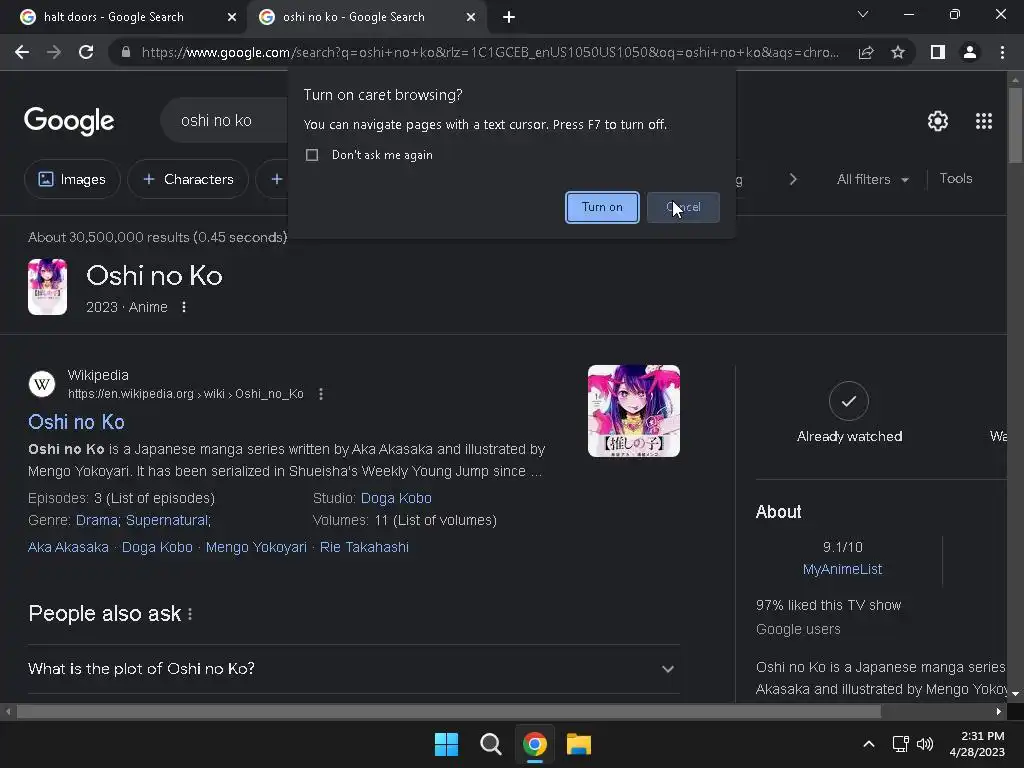Bookmark this tab with the star
Viewport: 1024px width, 768px height.
point(898,52)
